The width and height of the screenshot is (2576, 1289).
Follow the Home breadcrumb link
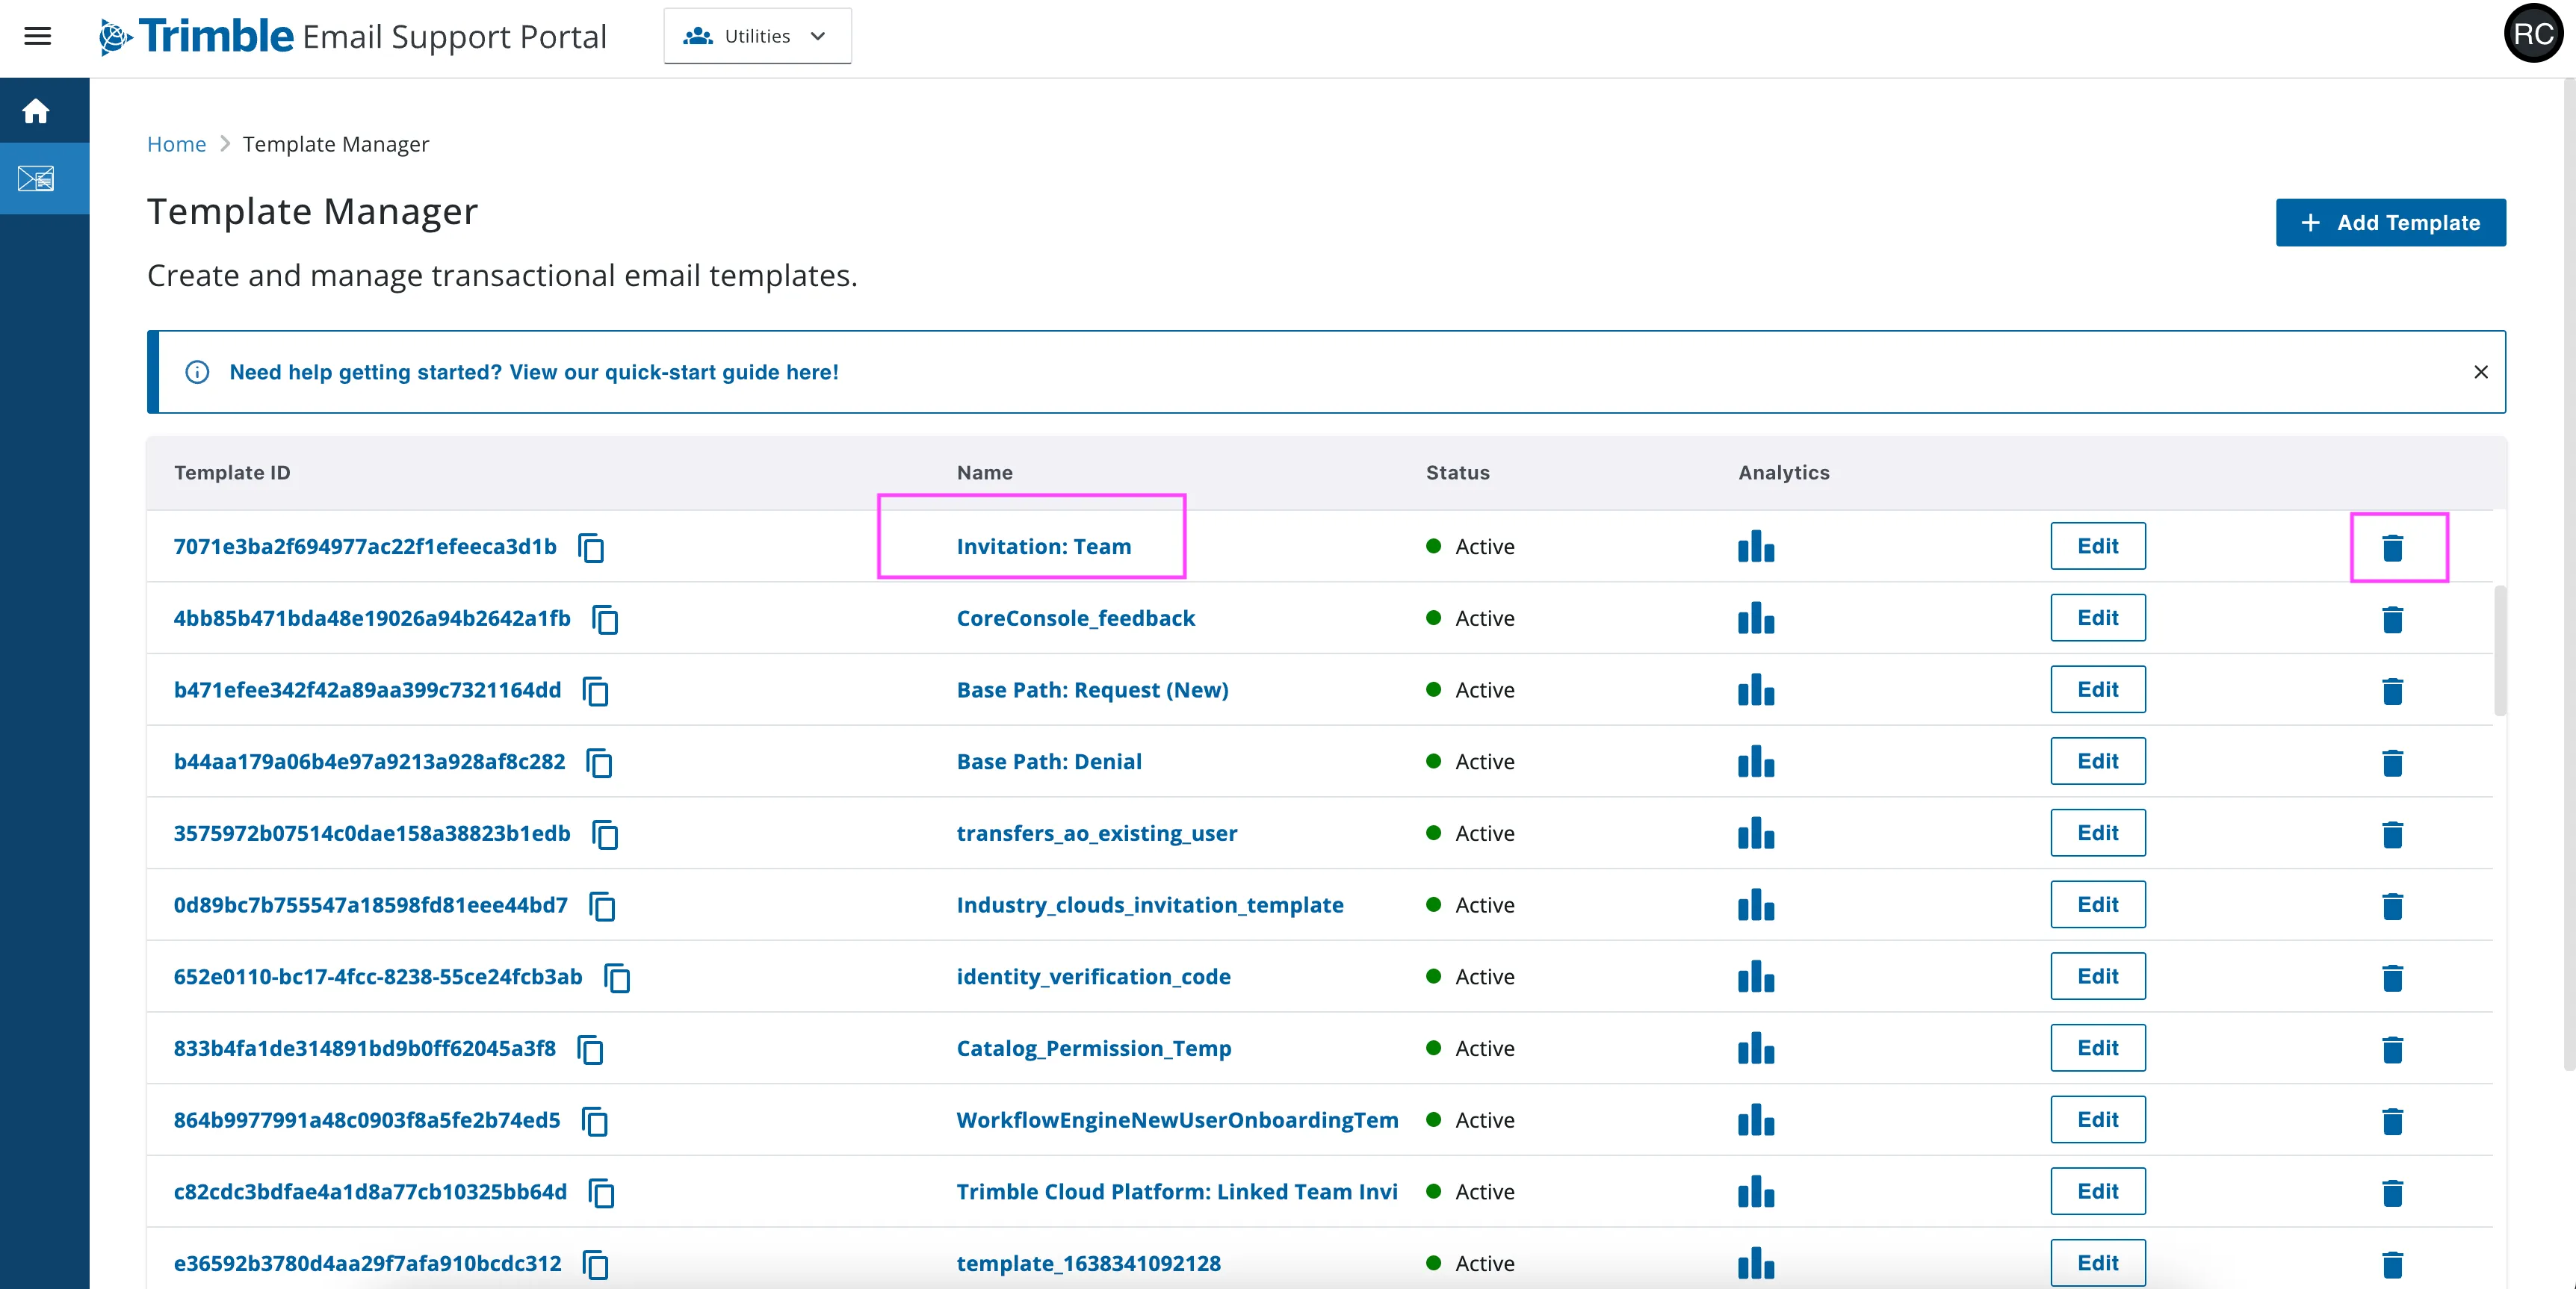[x=176, y=144]
